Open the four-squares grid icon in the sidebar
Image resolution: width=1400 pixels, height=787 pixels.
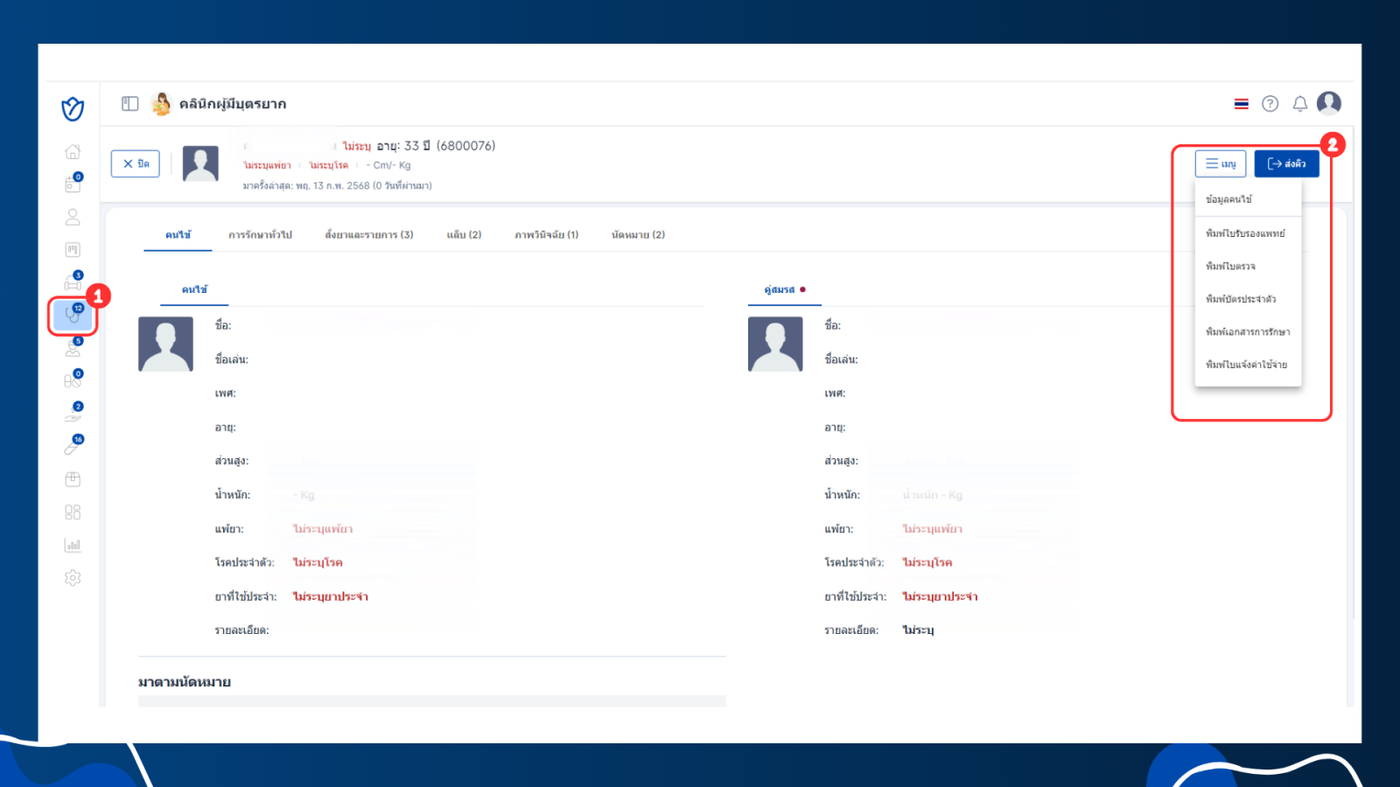tap(72, 512)
